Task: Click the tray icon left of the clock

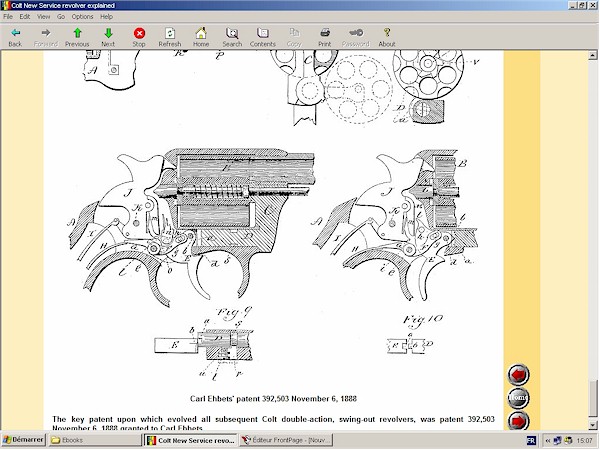Action: coord(568,441)
